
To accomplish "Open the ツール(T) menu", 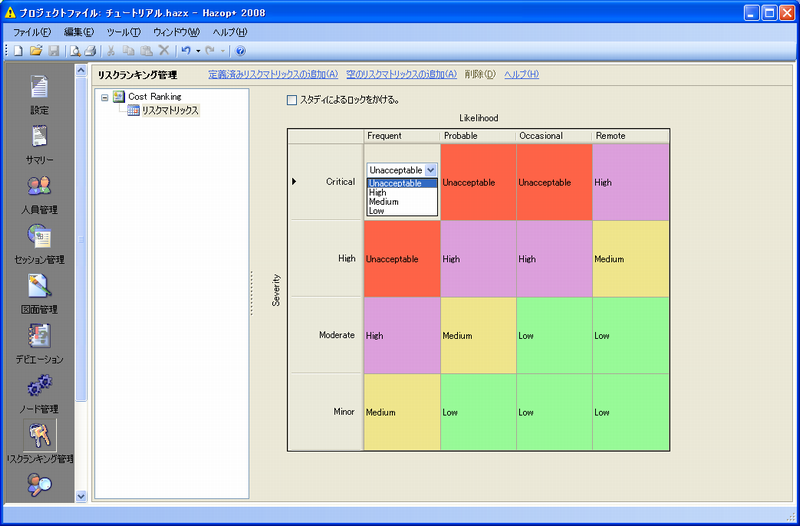I will [123, 32].
